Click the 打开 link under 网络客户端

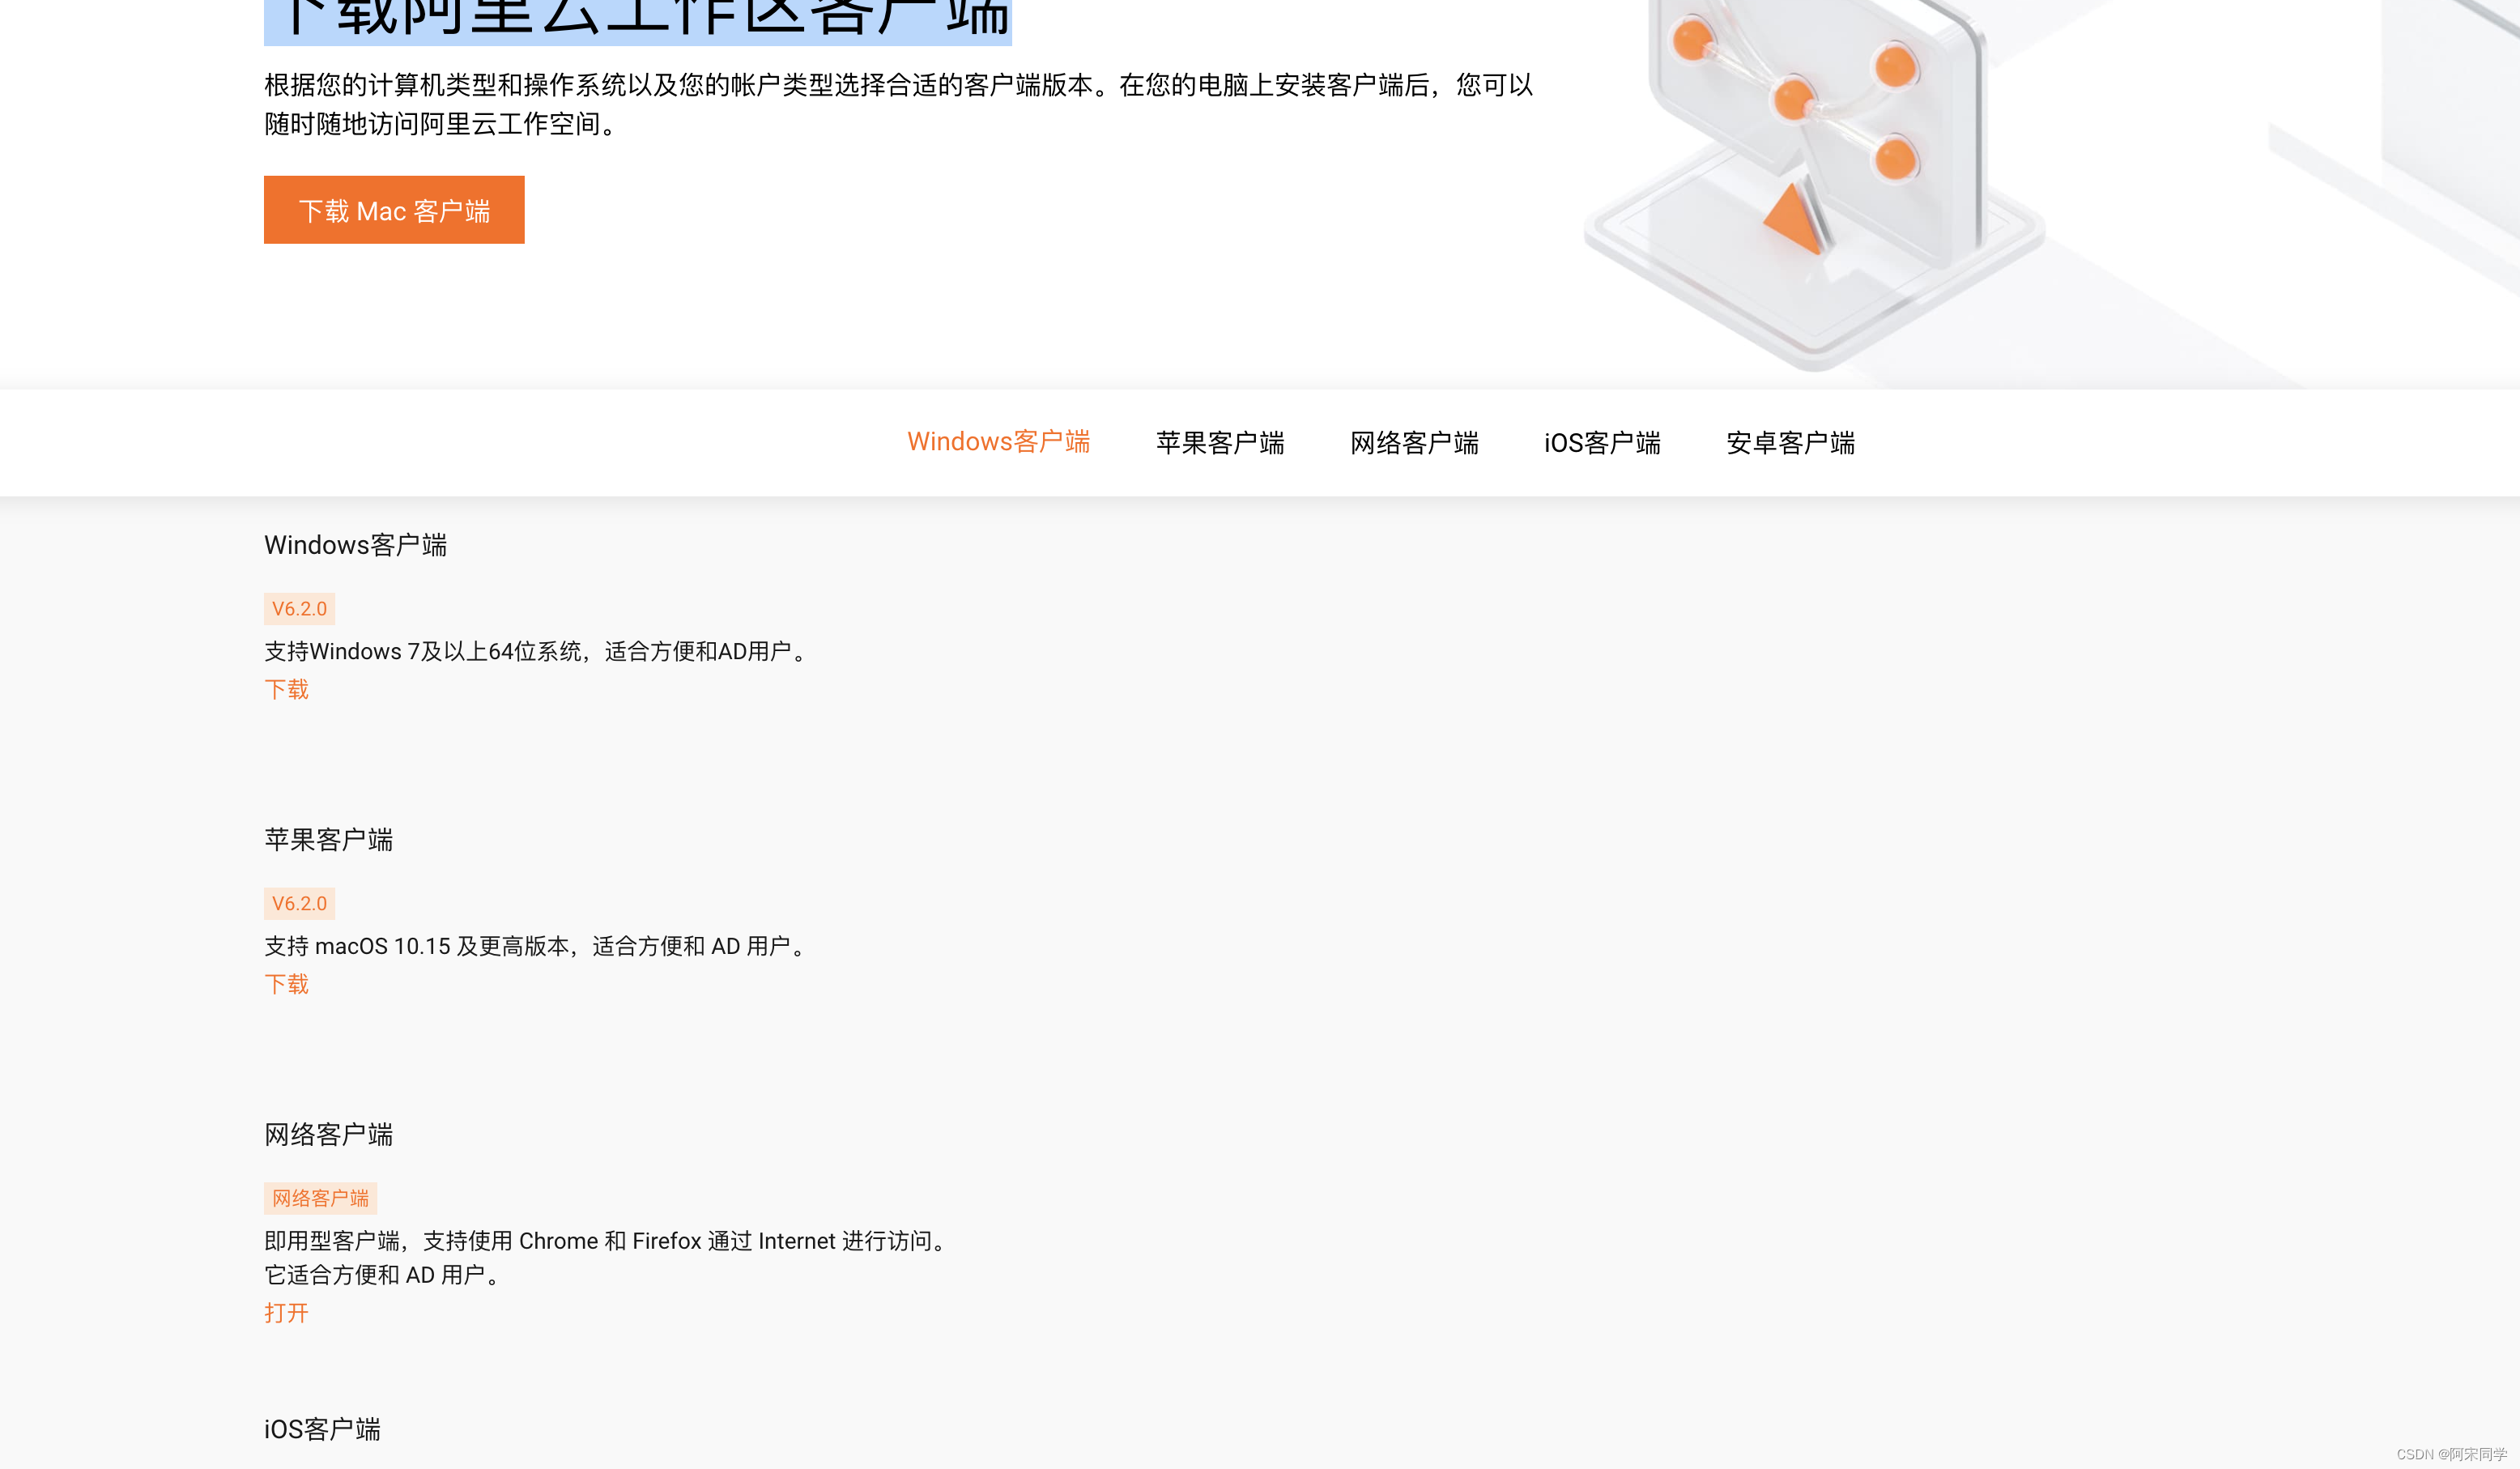pos(286,1313)
